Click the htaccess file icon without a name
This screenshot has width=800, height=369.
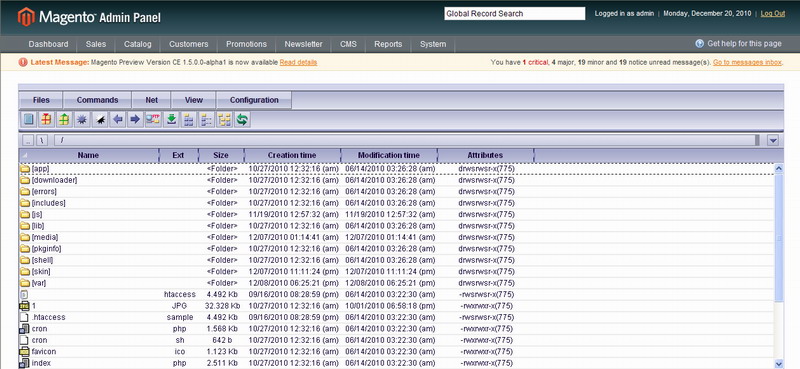click(23, 294)
